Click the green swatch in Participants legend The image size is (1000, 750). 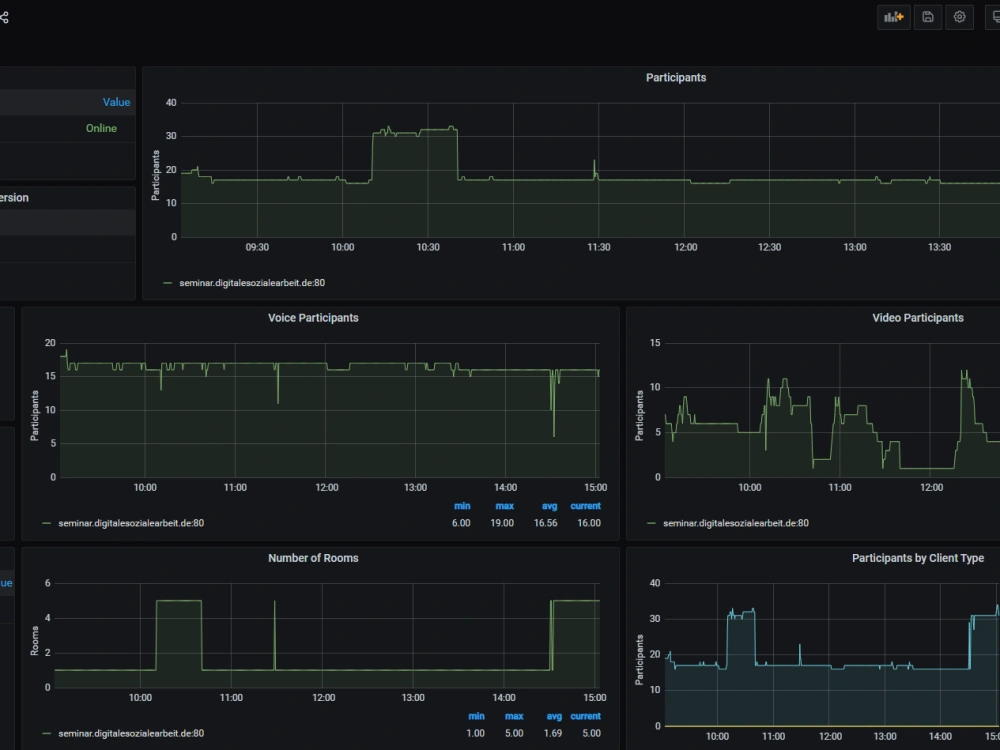pyautogui.click(x=168, y=283)
